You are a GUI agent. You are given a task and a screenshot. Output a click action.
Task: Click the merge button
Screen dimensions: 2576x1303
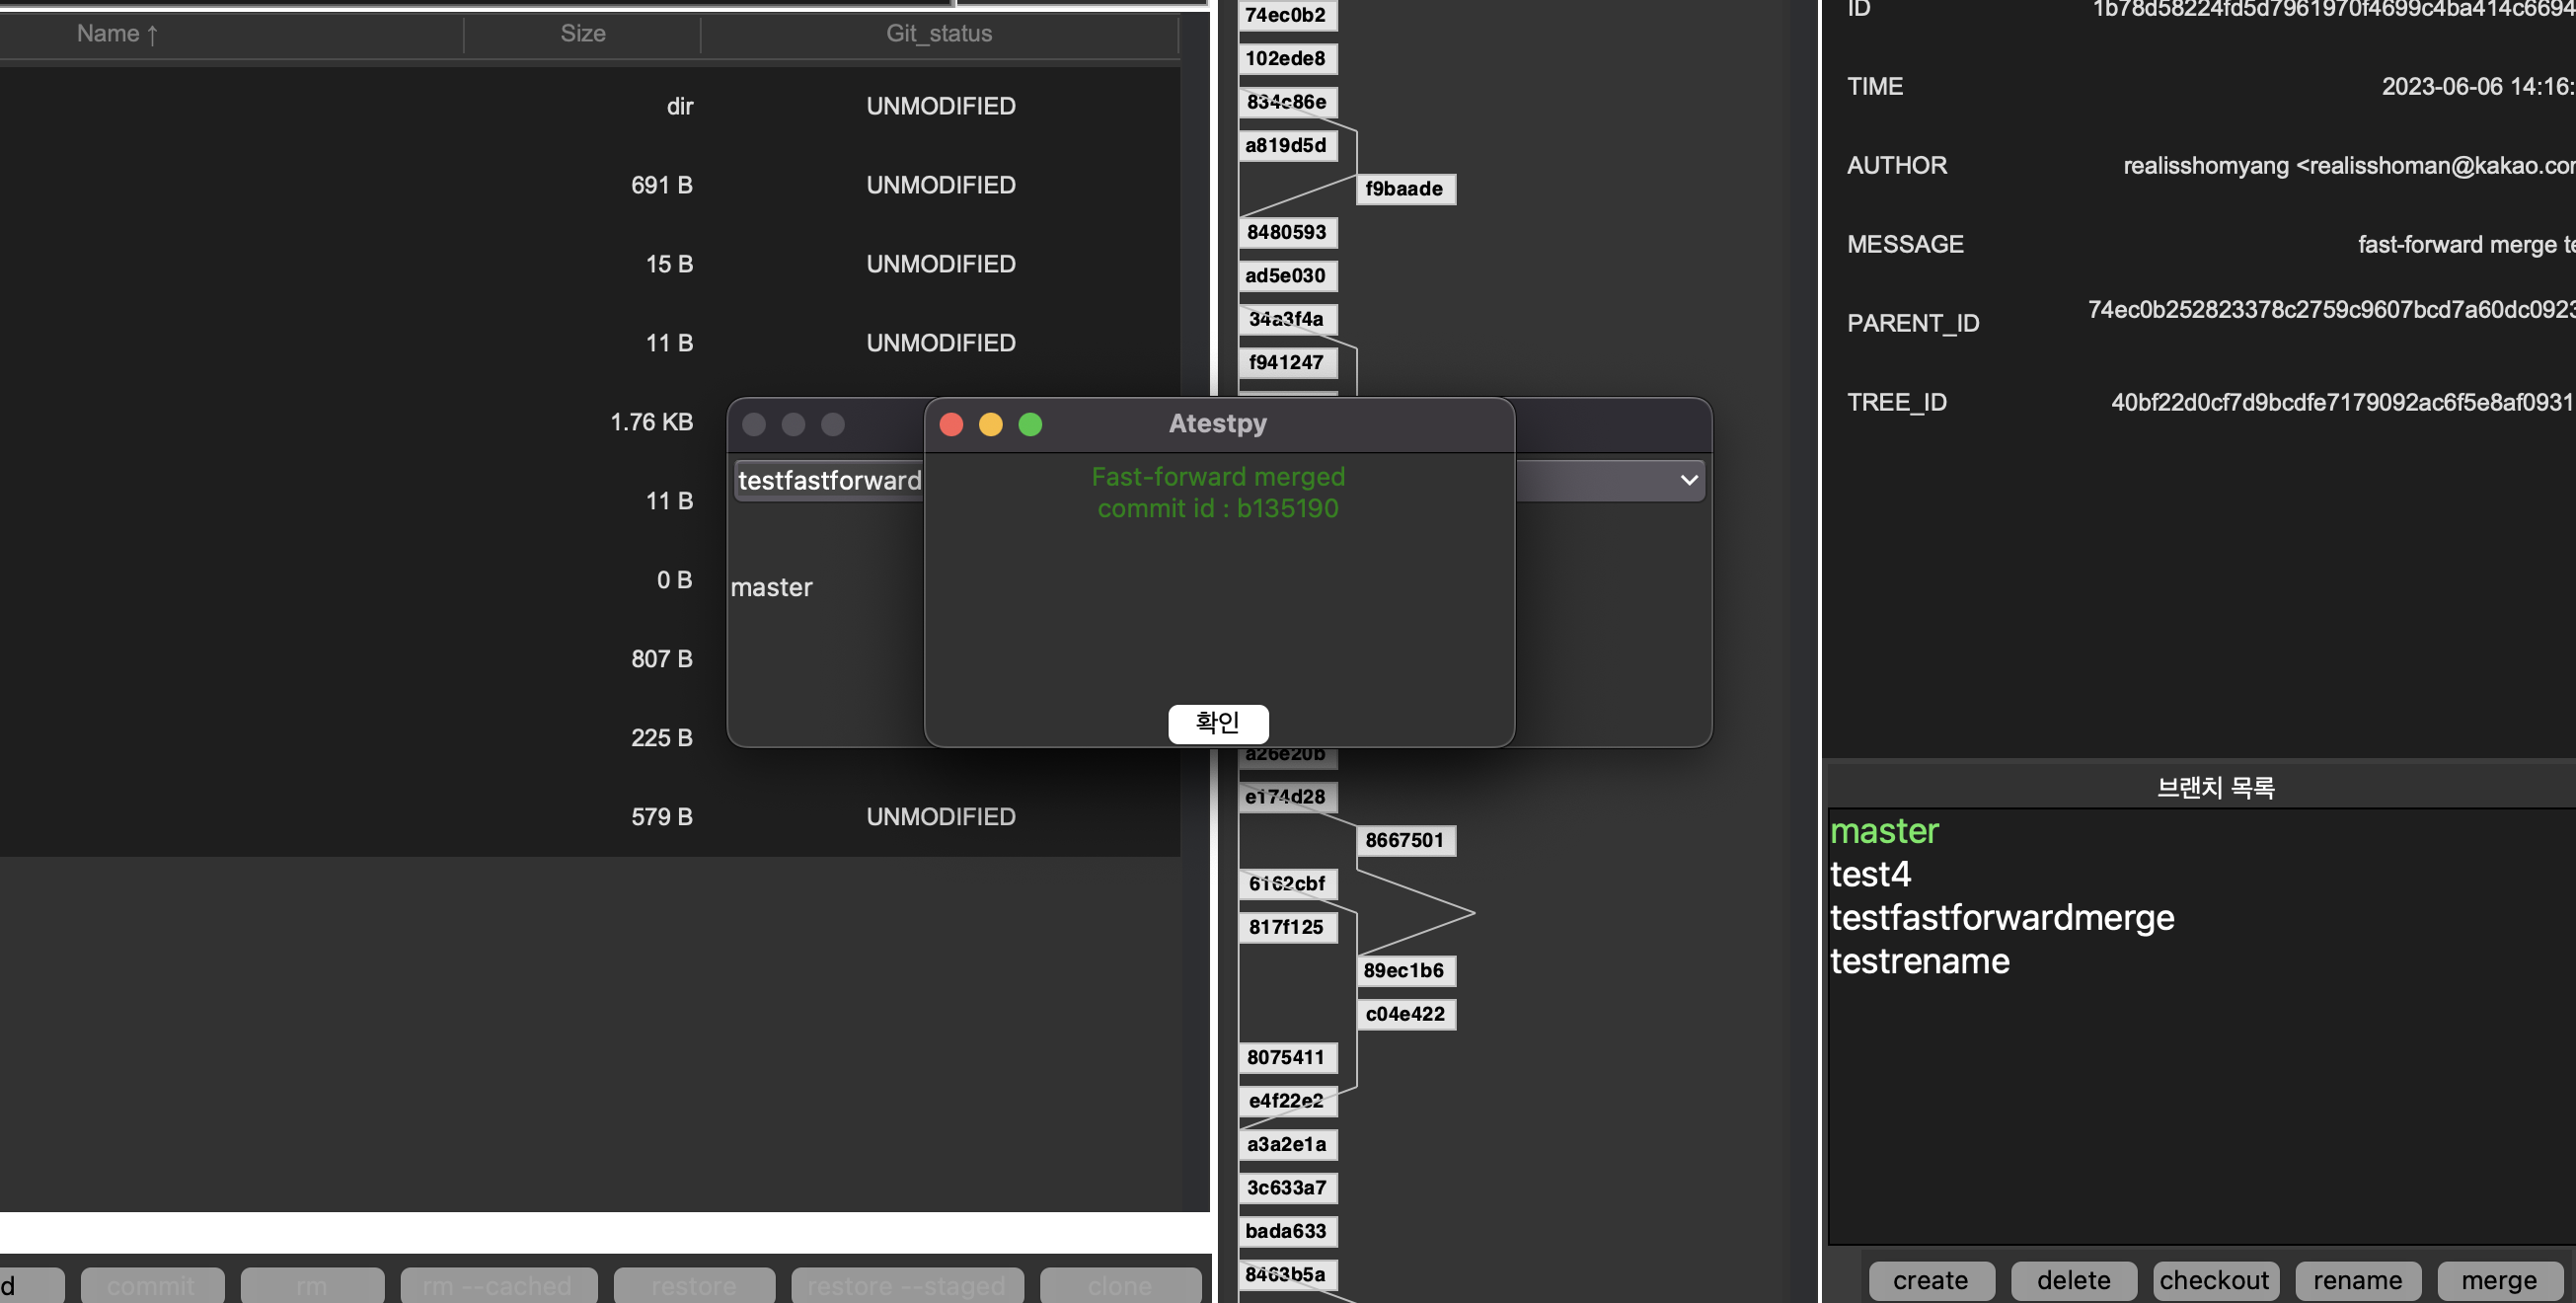[2498, 1280]
